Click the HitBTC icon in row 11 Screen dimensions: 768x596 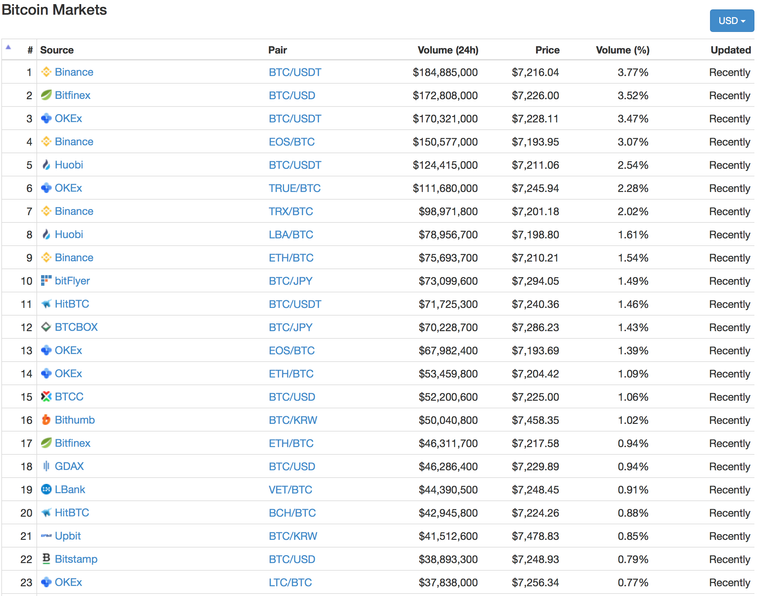click(46, 304)
